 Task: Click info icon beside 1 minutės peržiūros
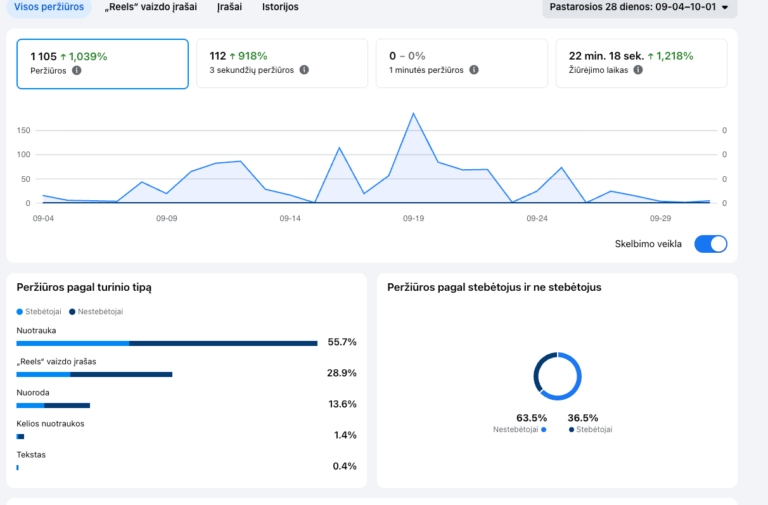(x=474, y=70)
